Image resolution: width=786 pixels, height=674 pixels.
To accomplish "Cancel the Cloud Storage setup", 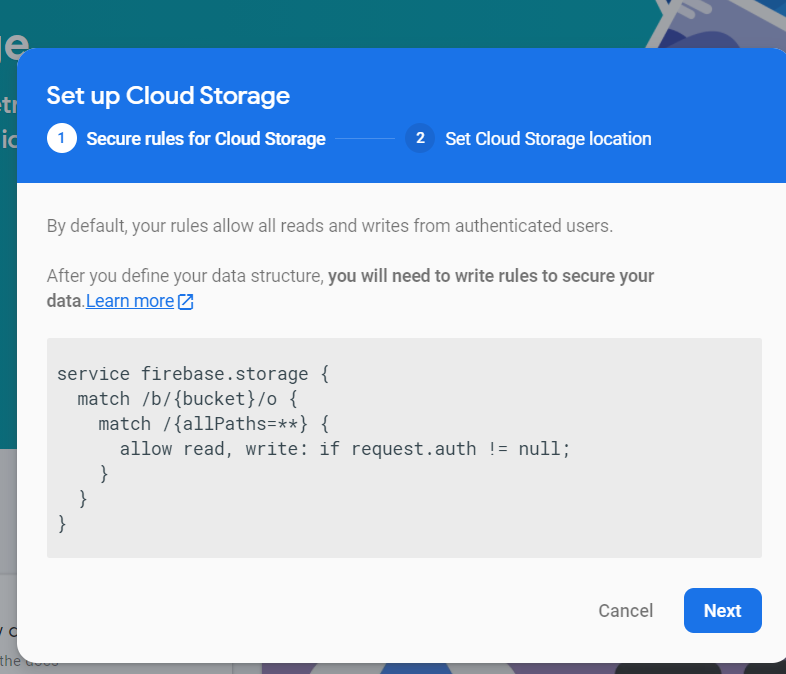I will (625, 611).
